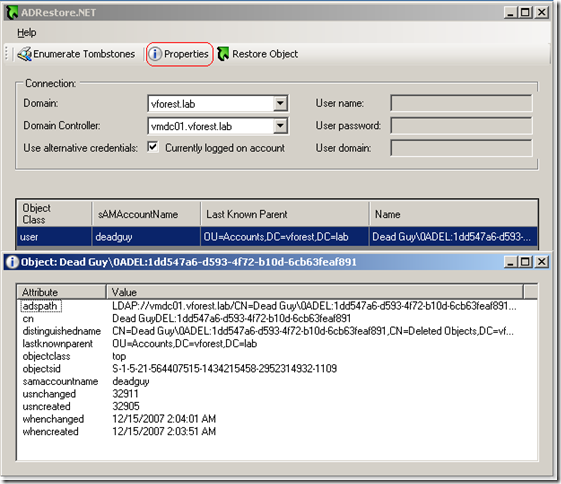Image resolution: width=561 pixels, height=484 pixels.
Task: Click the usncreated value 32905
Action: pyautogui.click(x=126, y=406)
